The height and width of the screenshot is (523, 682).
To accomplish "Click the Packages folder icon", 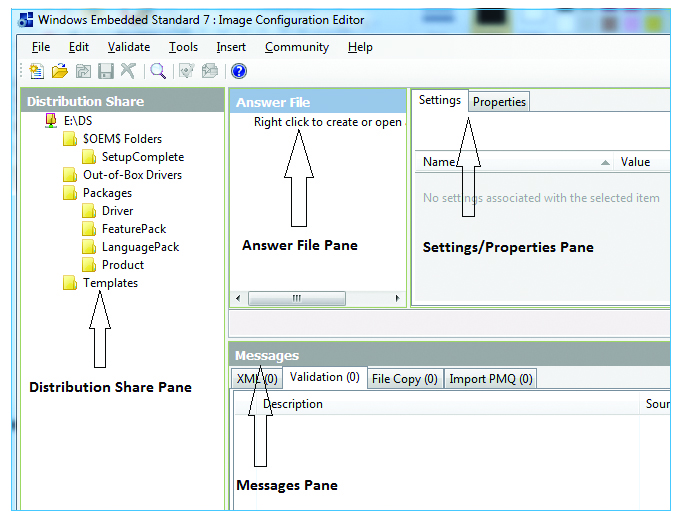I will (x=70, y=193).
